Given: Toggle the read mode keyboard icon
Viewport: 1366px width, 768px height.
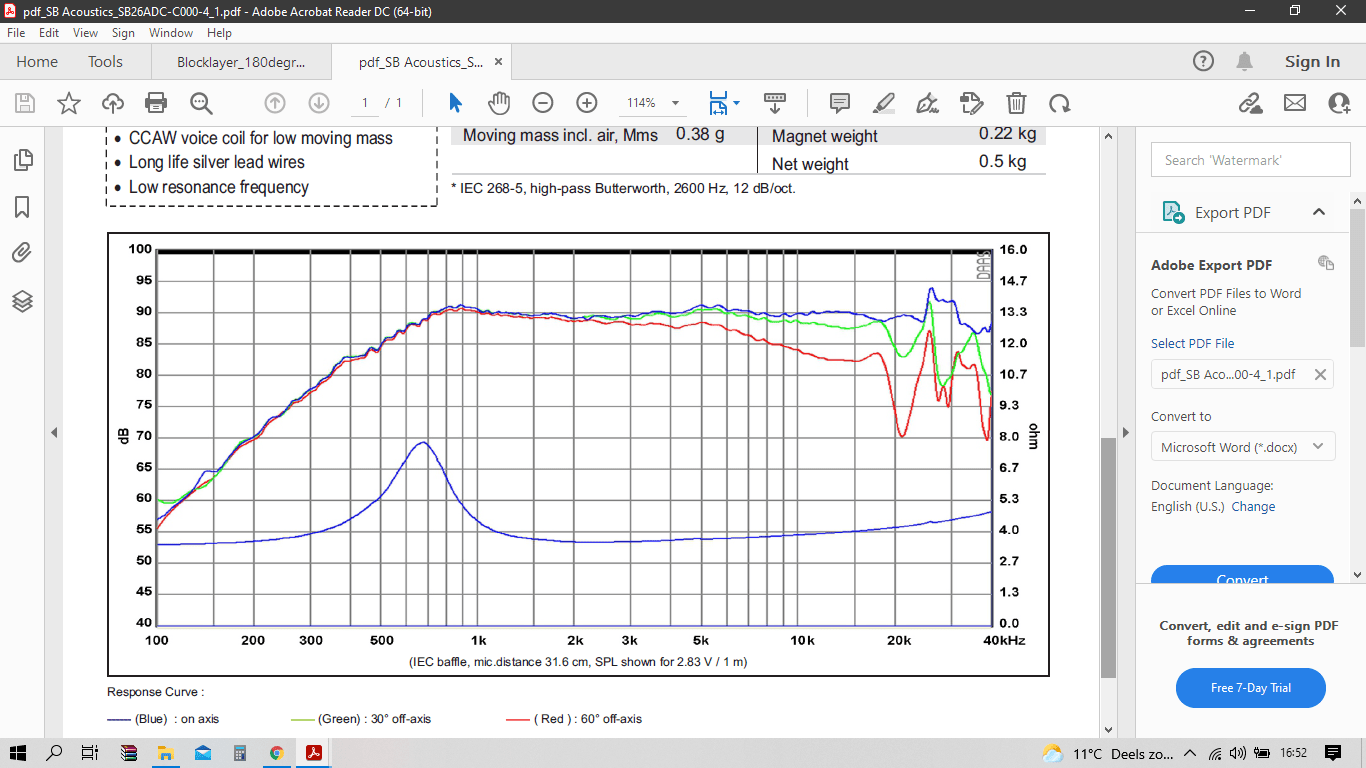Looking at the screenshot, I should [775, 103].
